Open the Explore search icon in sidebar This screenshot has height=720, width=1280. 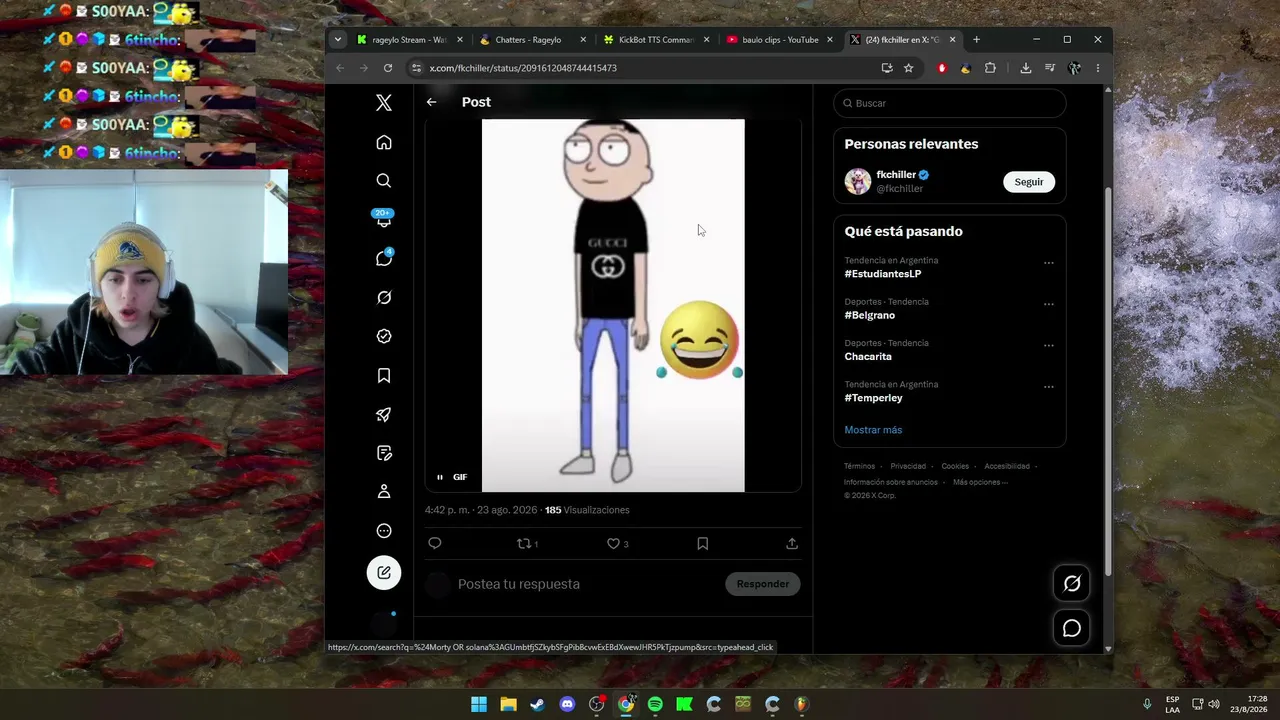coord(384,181)
